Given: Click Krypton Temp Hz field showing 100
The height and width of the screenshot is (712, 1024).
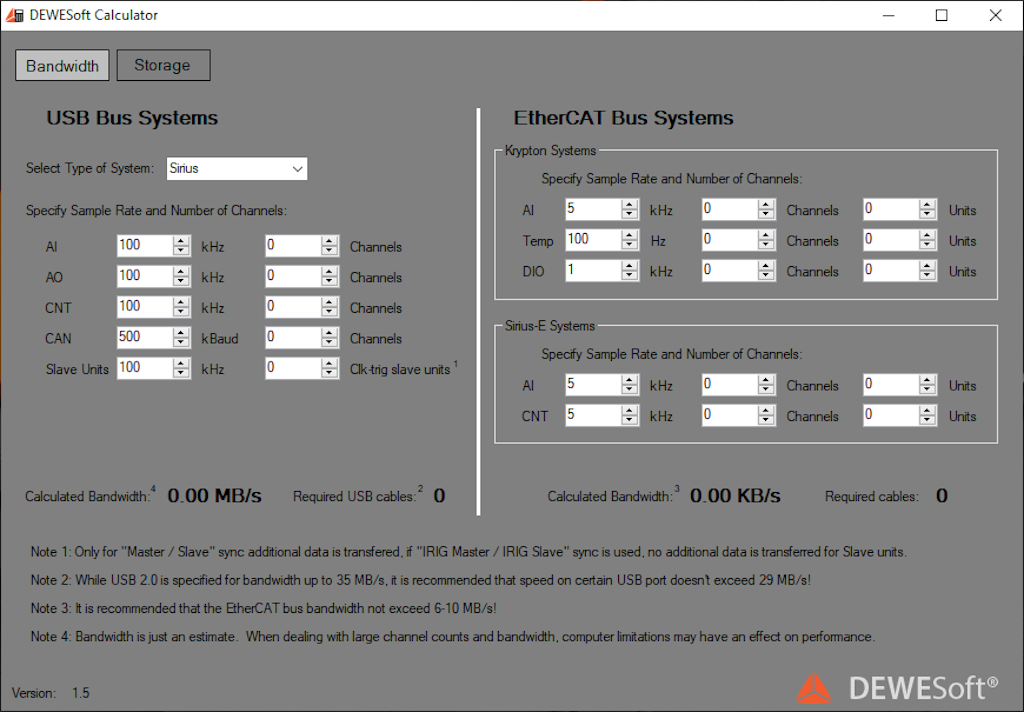Looking at the screenshot, I should point(594,240).
